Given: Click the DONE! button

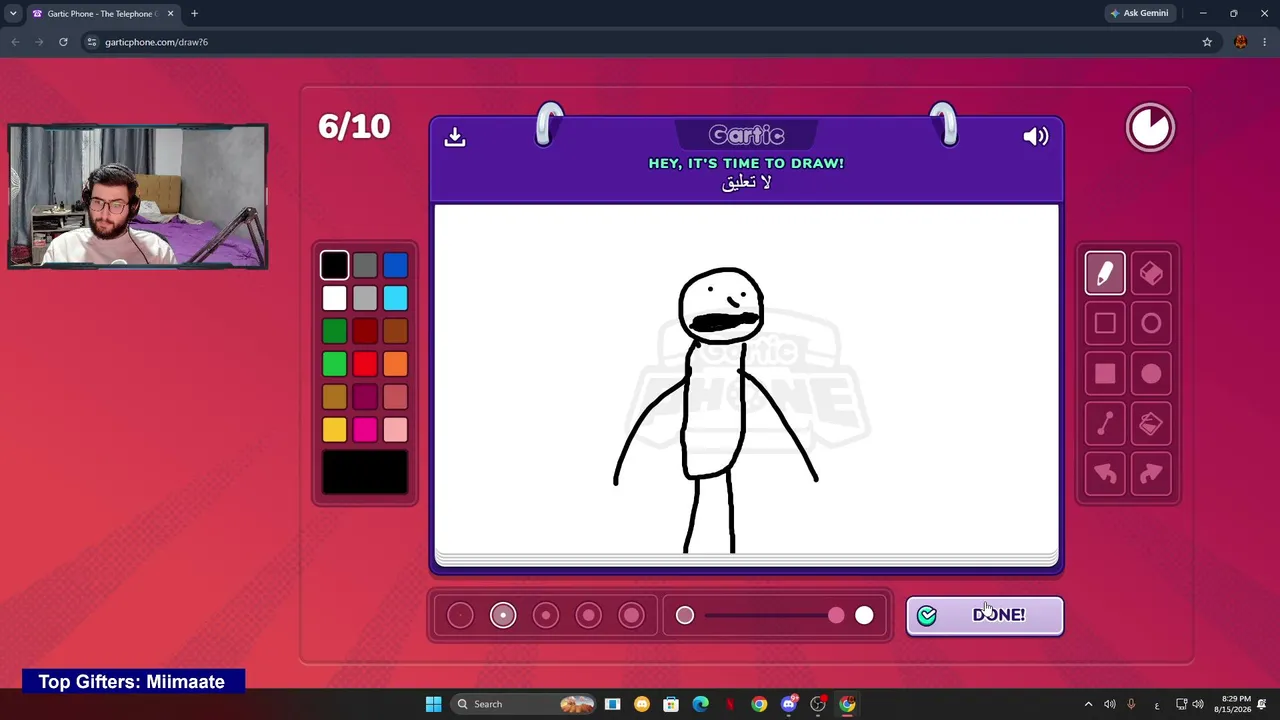Looking at the screenshot, I should pos(985,615).
